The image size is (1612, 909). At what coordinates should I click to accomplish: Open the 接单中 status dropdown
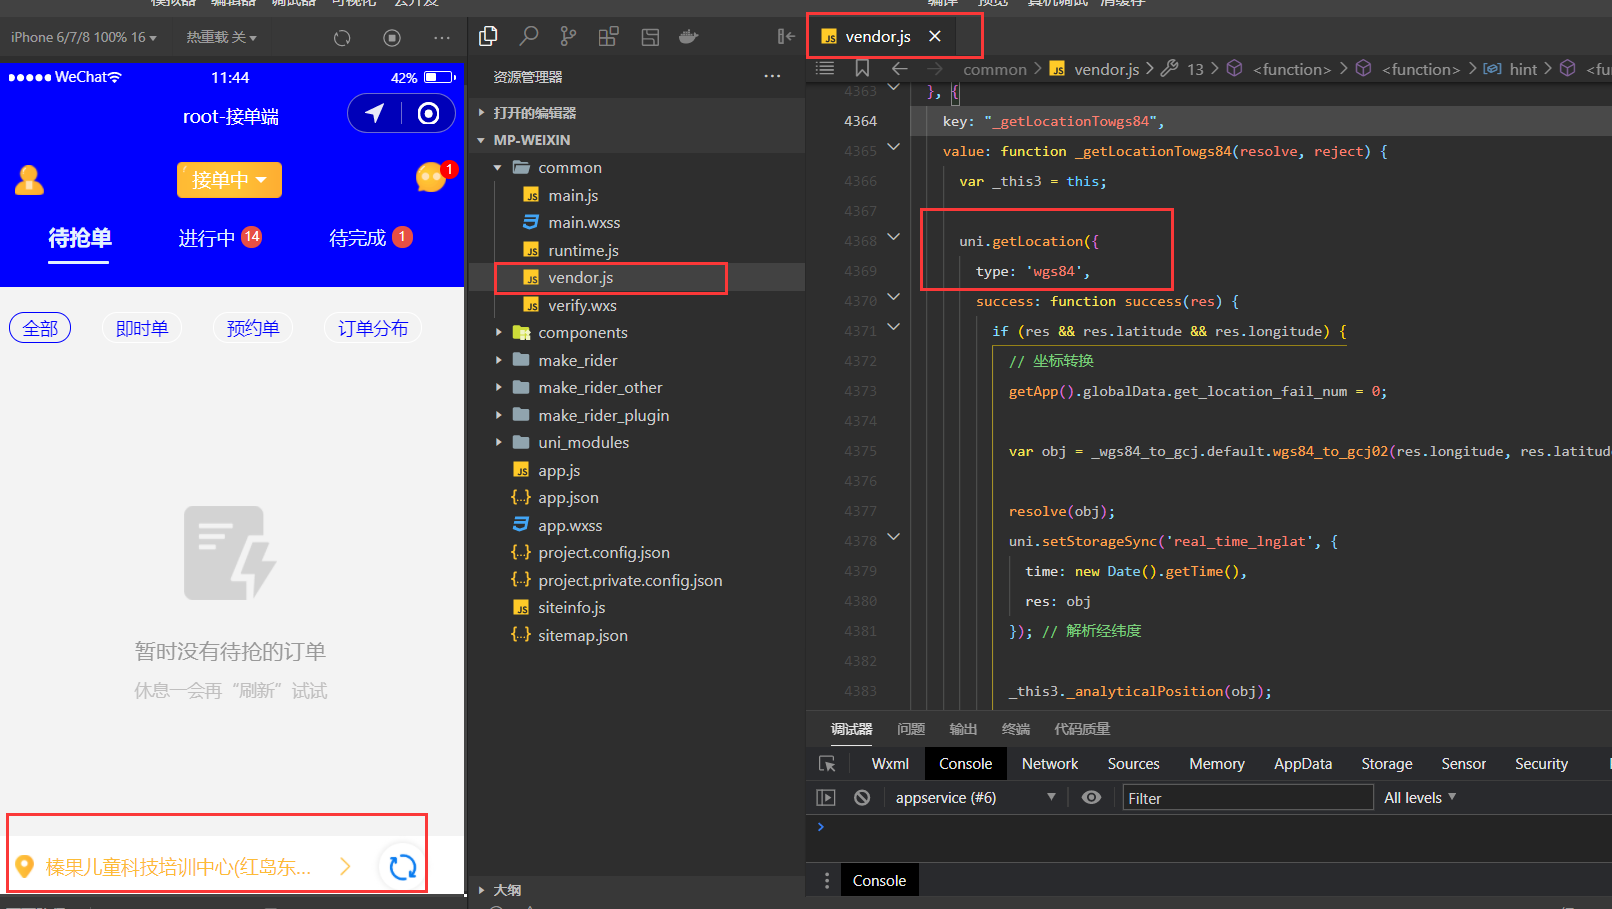click(x=229, y=180)
